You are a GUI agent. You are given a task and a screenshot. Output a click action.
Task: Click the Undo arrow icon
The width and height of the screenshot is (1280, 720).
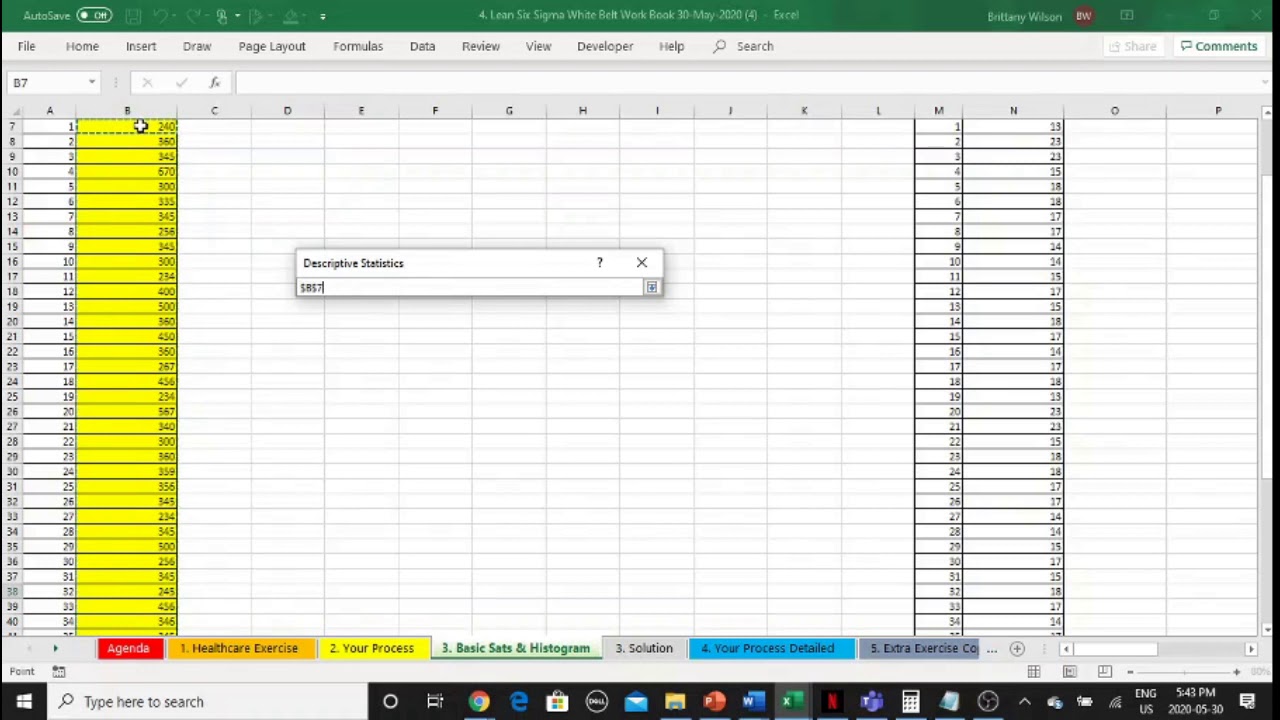pos(161,16)
